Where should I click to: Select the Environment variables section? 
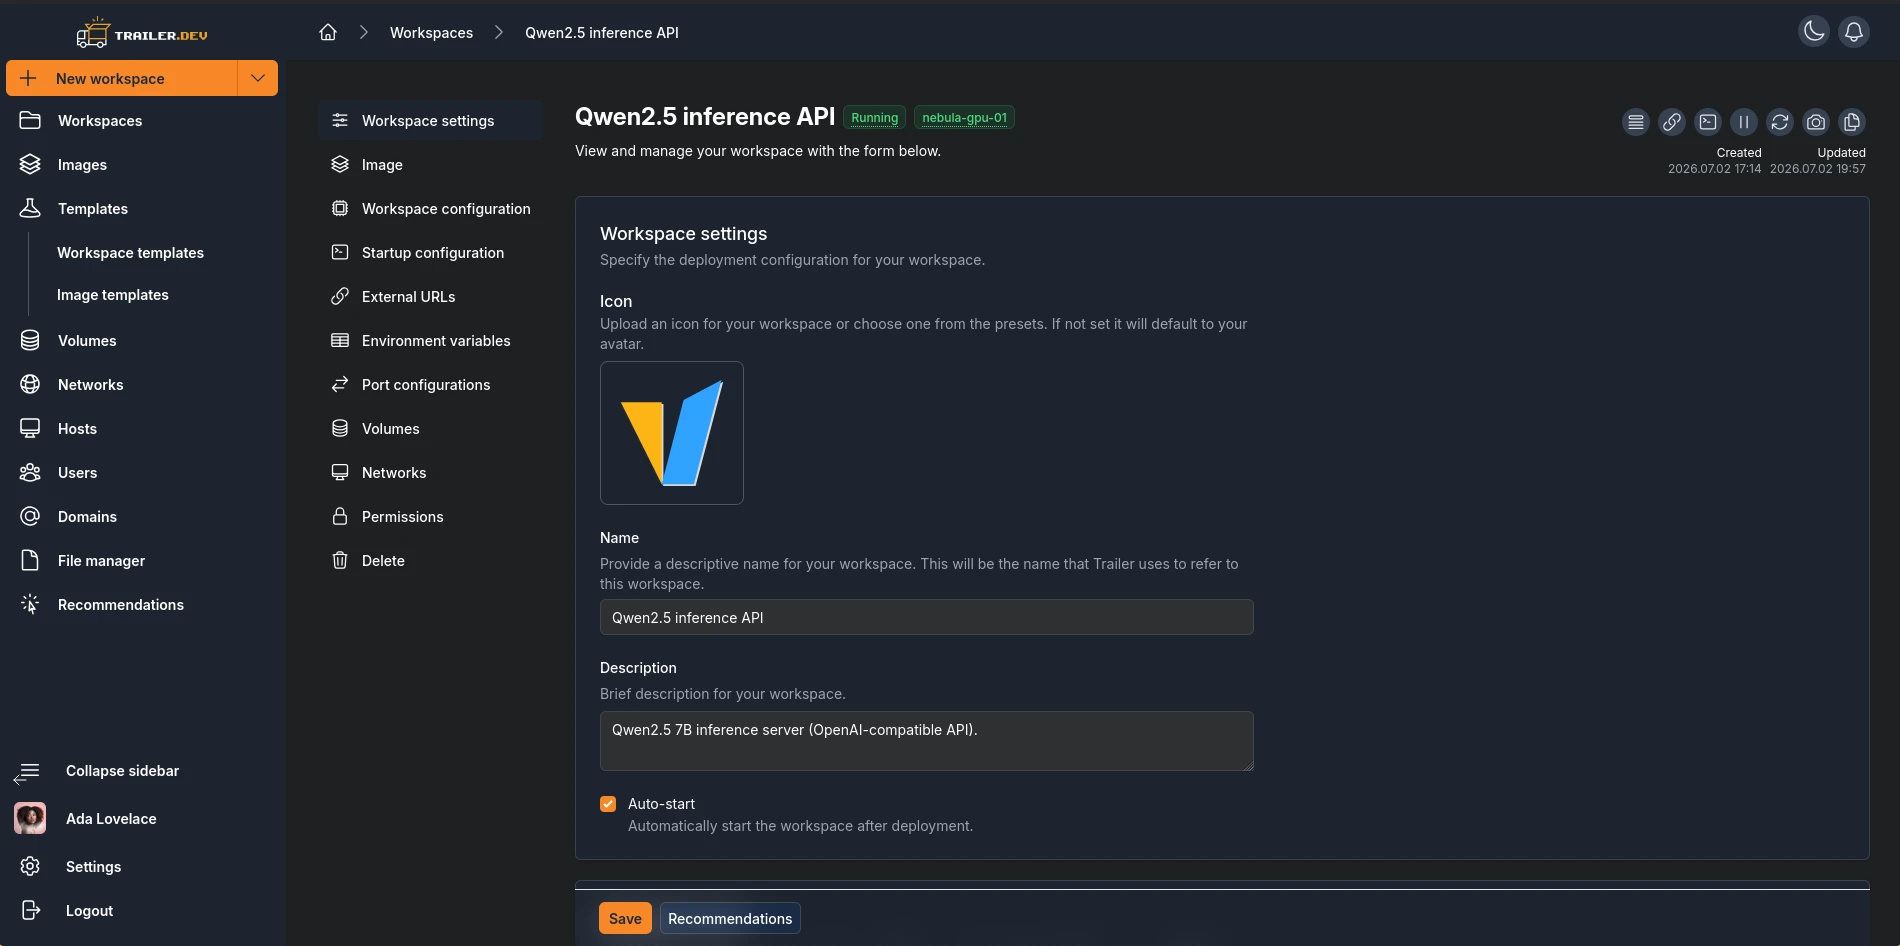coord(431,341)
